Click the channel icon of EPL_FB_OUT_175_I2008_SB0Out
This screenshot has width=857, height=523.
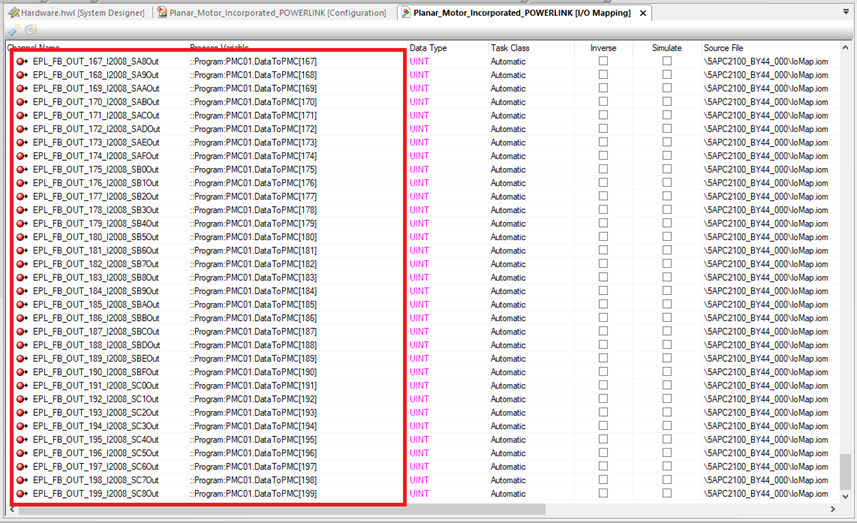(21, 170)
